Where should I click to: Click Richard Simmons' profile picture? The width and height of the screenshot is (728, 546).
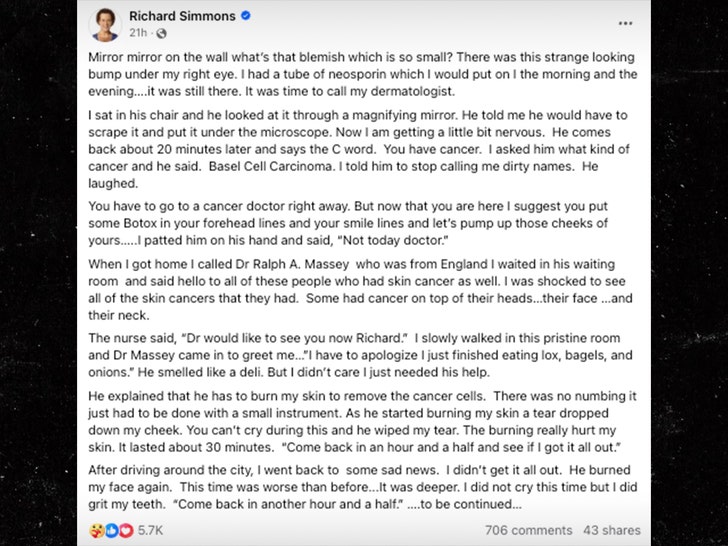[104, 22]
